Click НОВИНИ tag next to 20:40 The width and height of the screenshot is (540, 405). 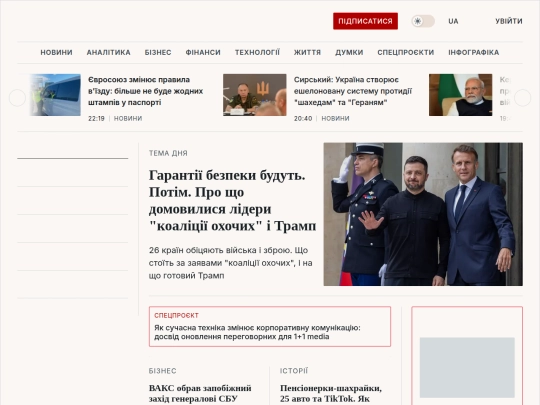335,118
